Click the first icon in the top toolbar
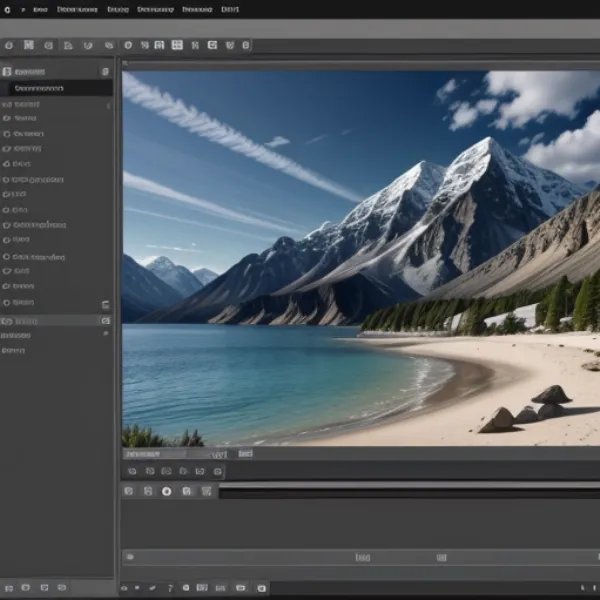Screen dimensions: 600x600 tap(8, 45)
